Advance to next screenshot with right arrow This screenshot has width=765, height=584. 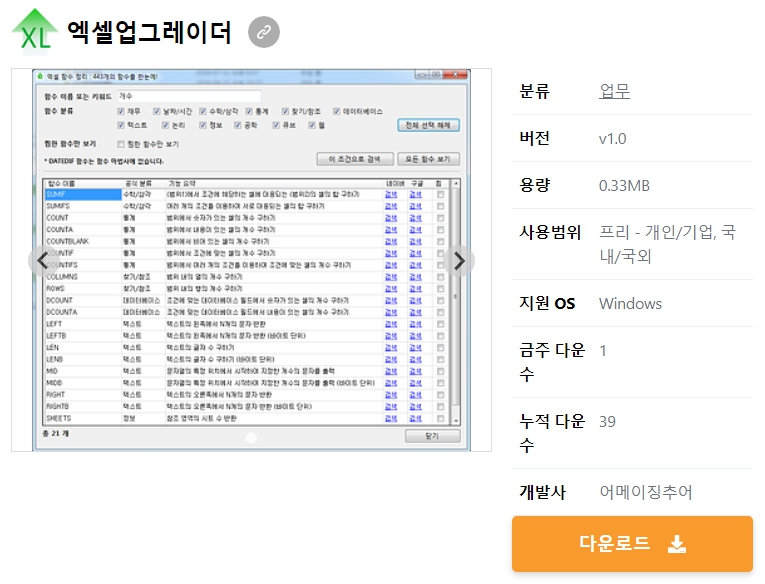pos(459,261)
